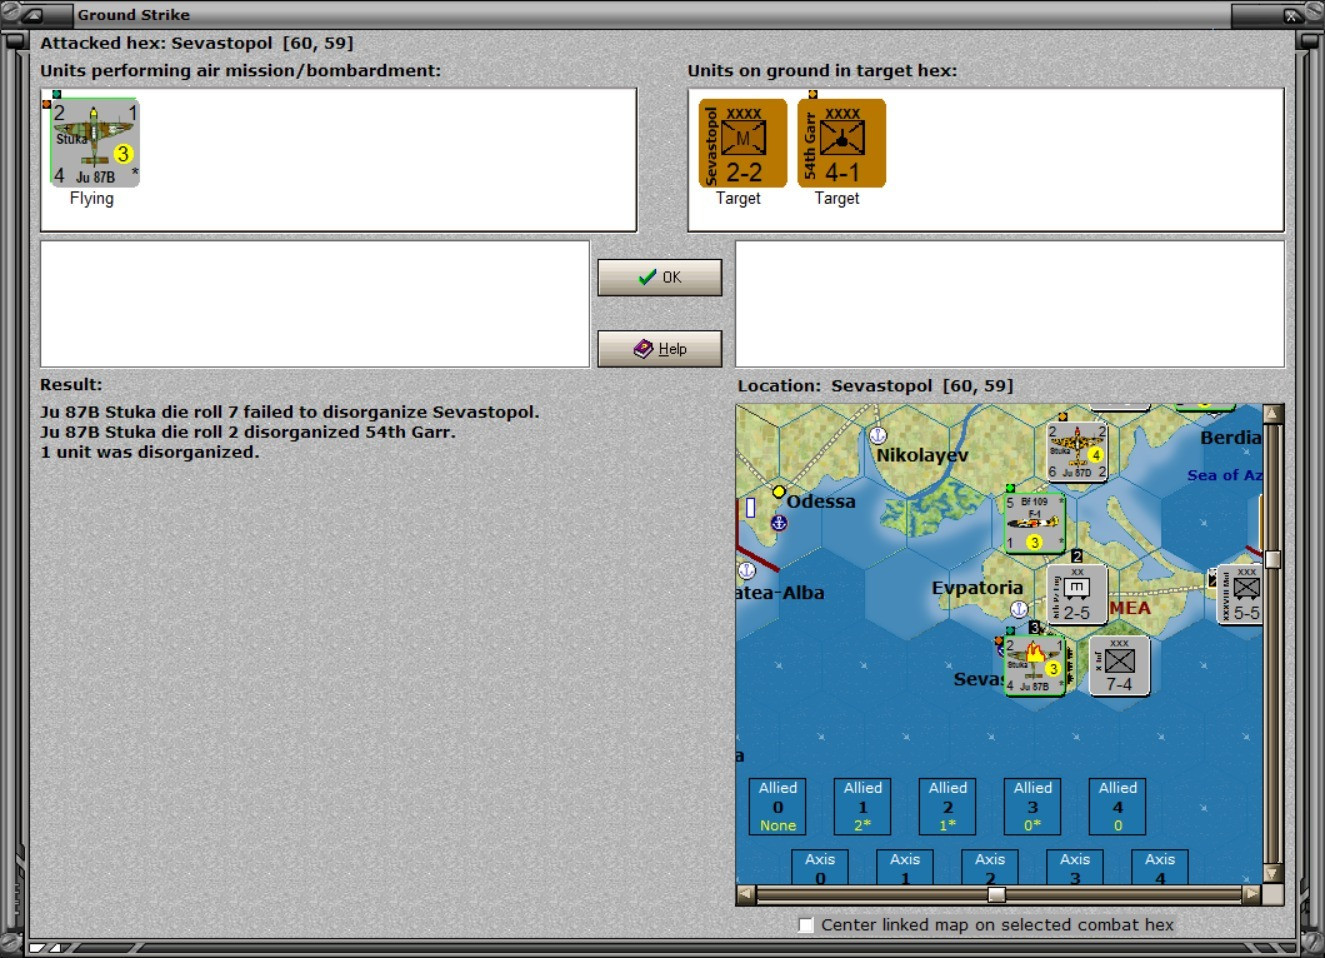This screenshot has height=958, width=1325.
Task: Click the map's vertical scrollbar thumb
Action: click(x=1273, y=559)
